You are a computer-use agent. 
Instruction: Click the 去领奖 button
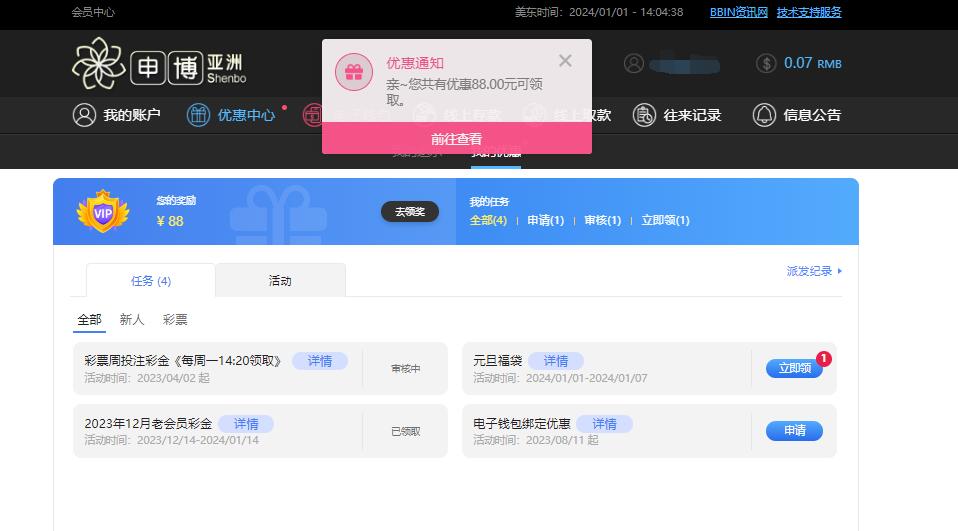[x=409, y=212]
